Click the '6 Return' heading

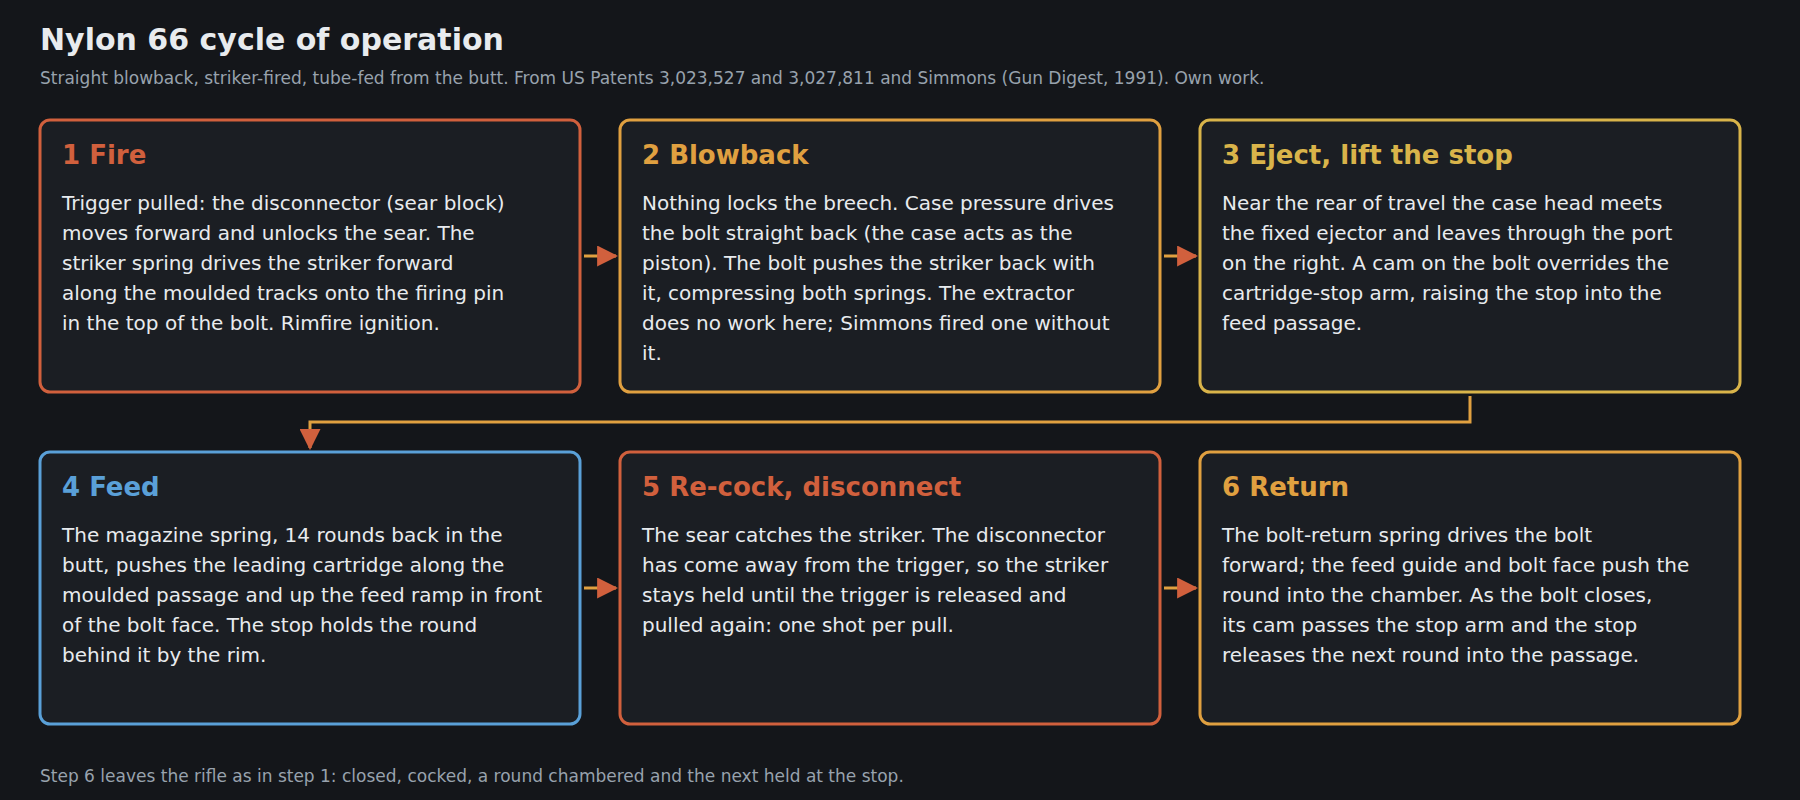[1285, 487]
